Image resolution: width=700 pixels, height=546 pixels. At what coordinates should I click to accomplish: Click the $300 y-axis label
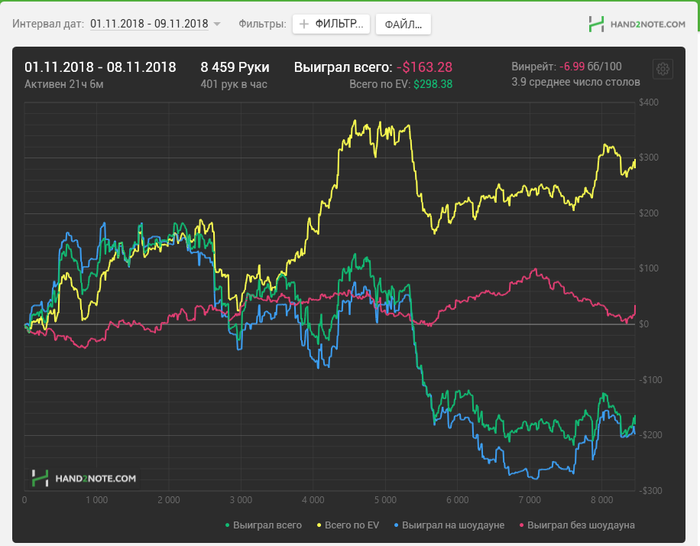pyautogui.click(x=649, y=158)
